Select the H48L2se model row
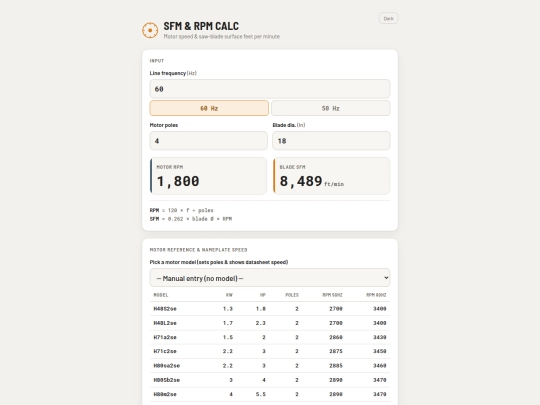The width and height of the screenshot is (540, 405). (x=270, y=323)
